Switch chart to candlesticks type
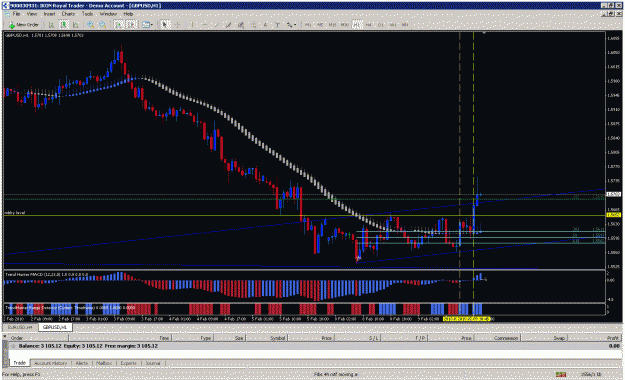Screen dimensions: 625x380 pyautogui.click(x=64, y=25)
